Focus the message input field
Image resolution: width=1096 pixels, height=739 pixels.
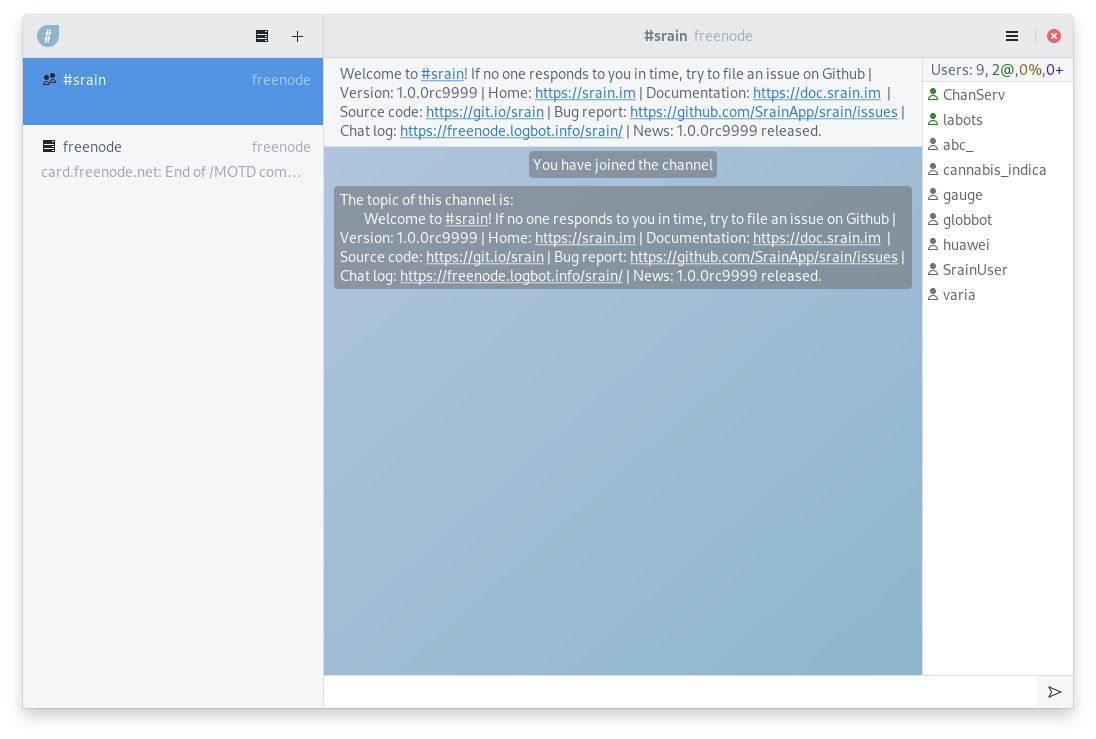(x=680, y=692)
